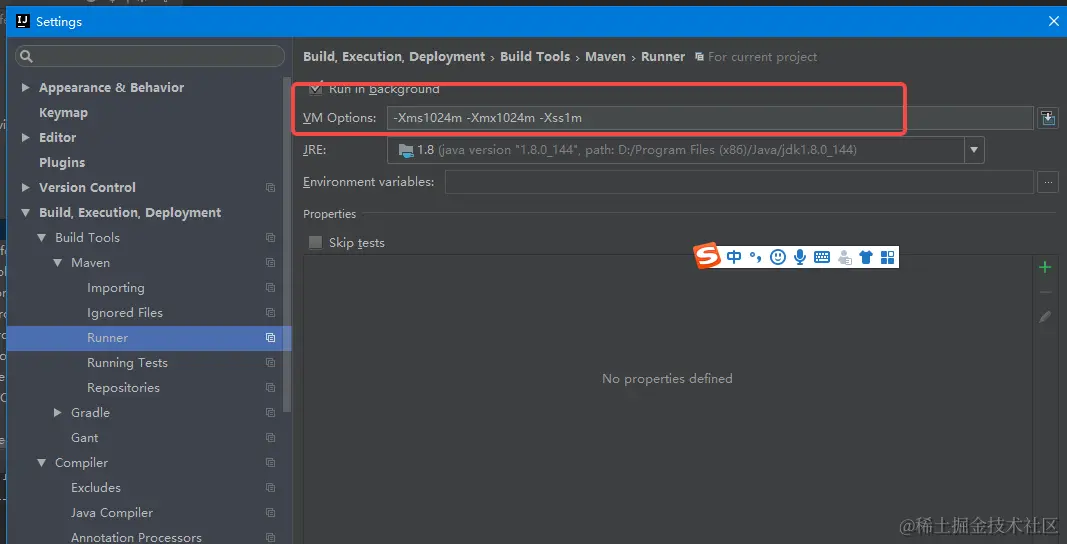1067x544 pixels.
Task: Click Maven in breadcrumb path
Action: pos(606,57)
